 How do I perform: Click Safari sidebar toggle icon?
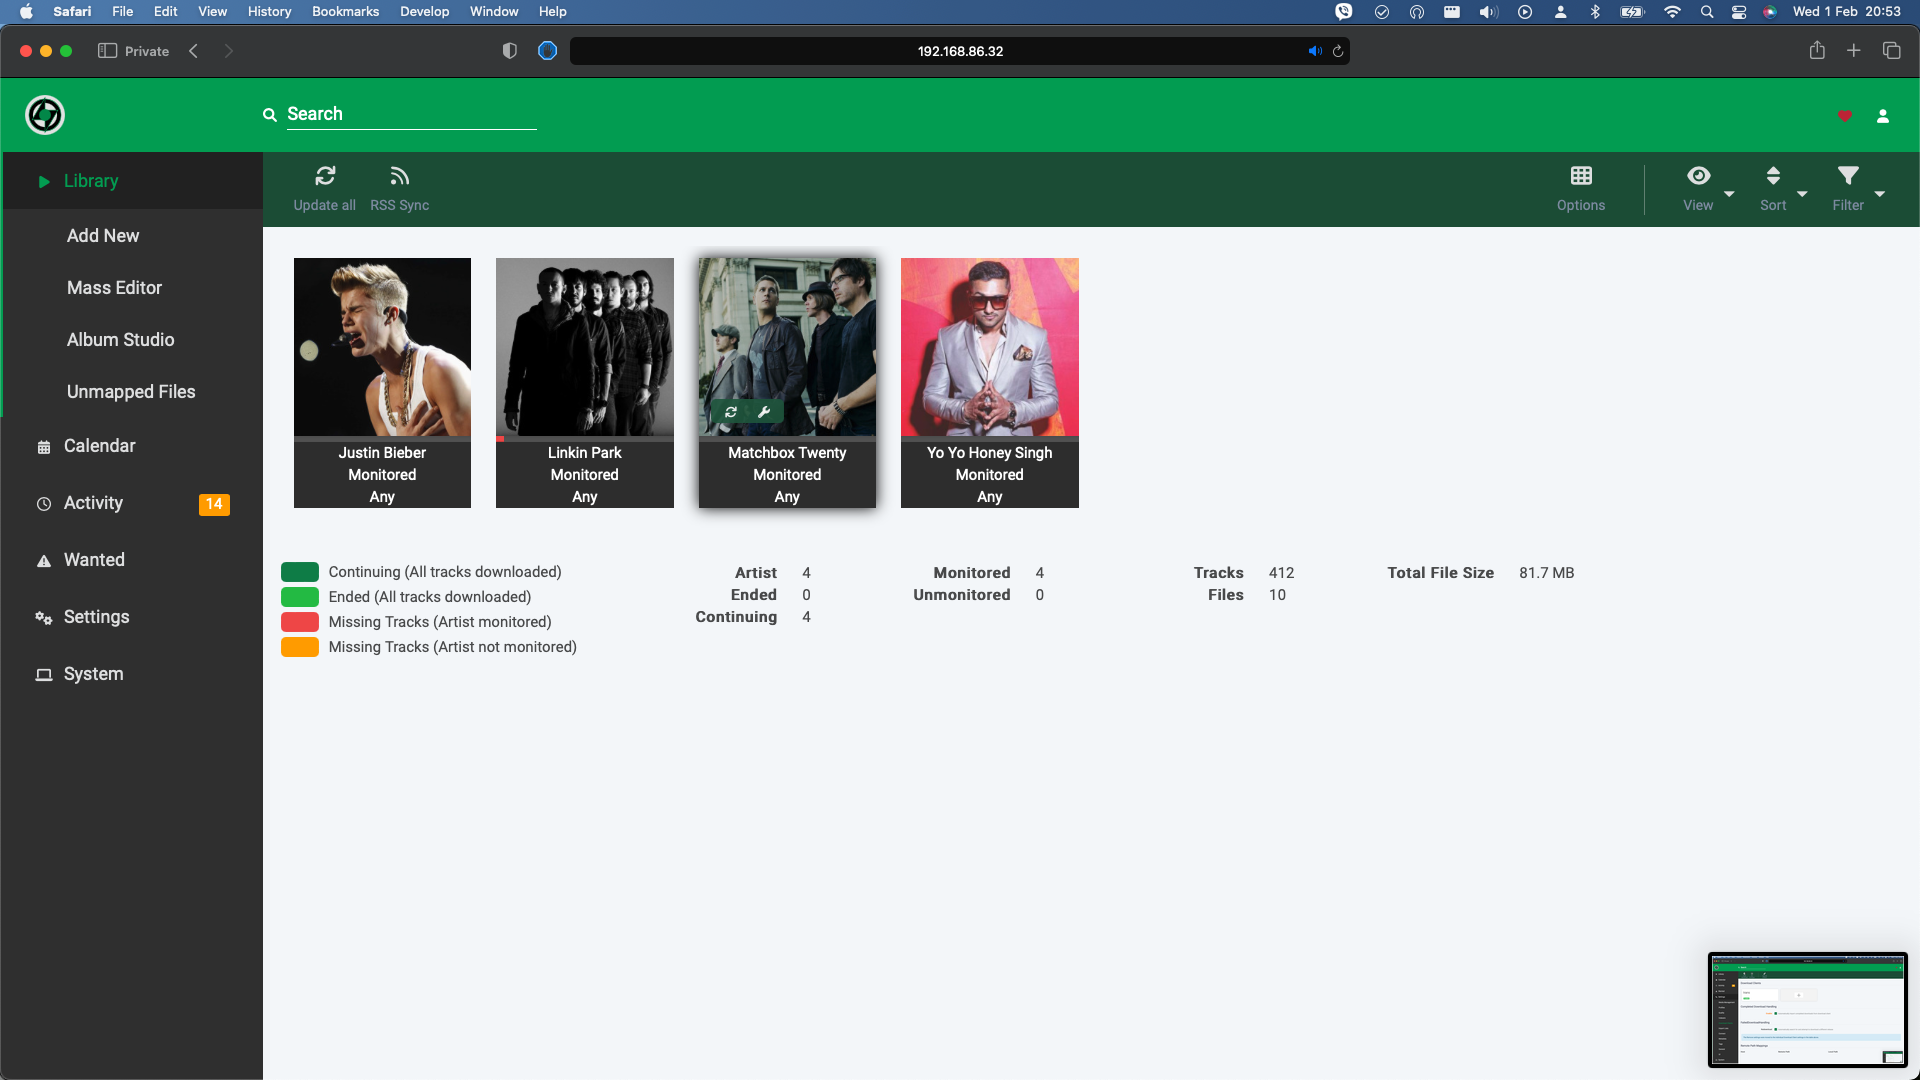[107, 51]
